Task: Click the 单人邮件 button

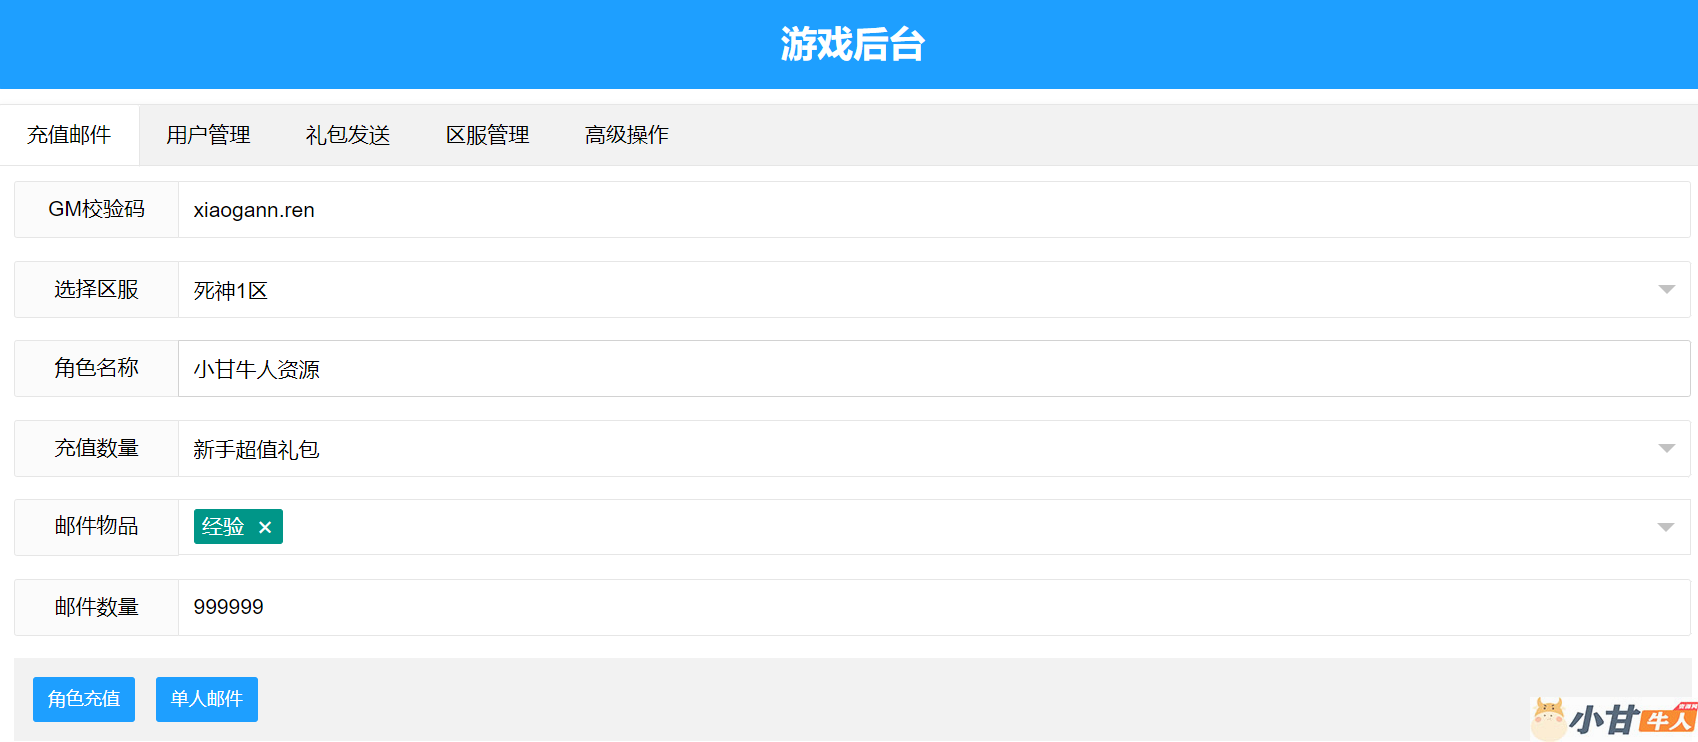Action: [207, 699]
